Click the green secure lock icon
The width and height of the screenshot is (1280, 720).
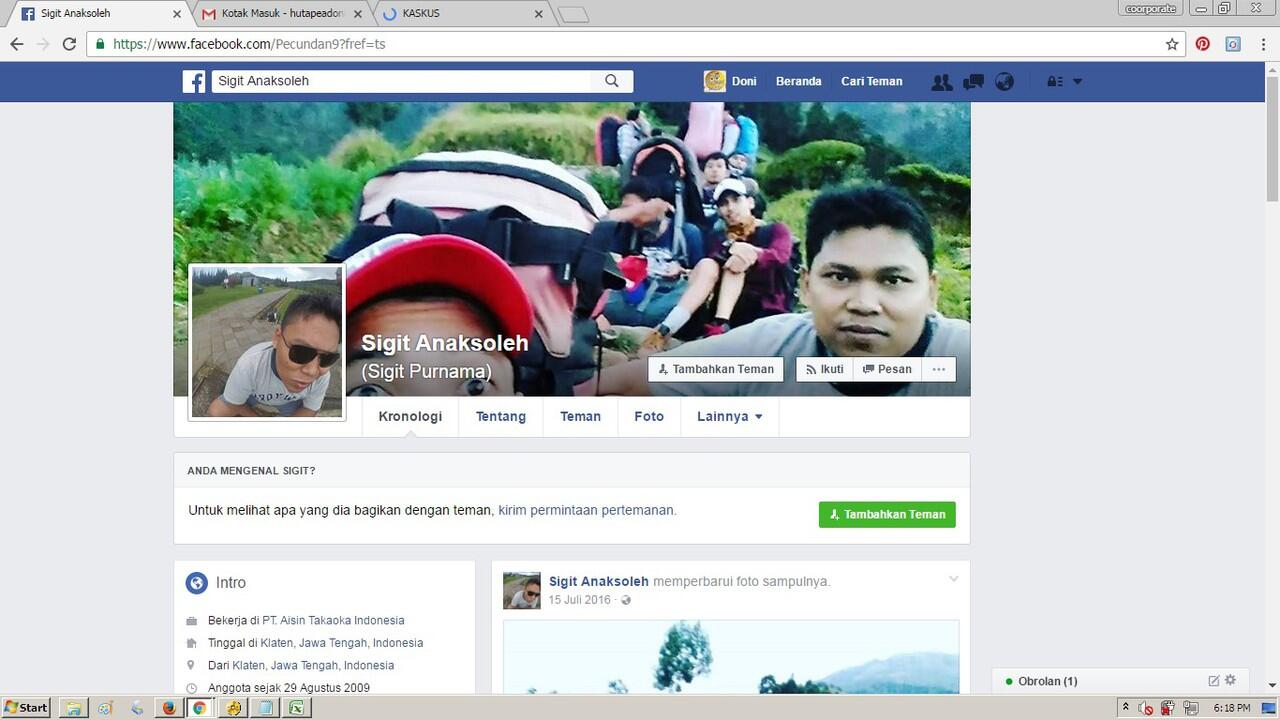point(100,44)
